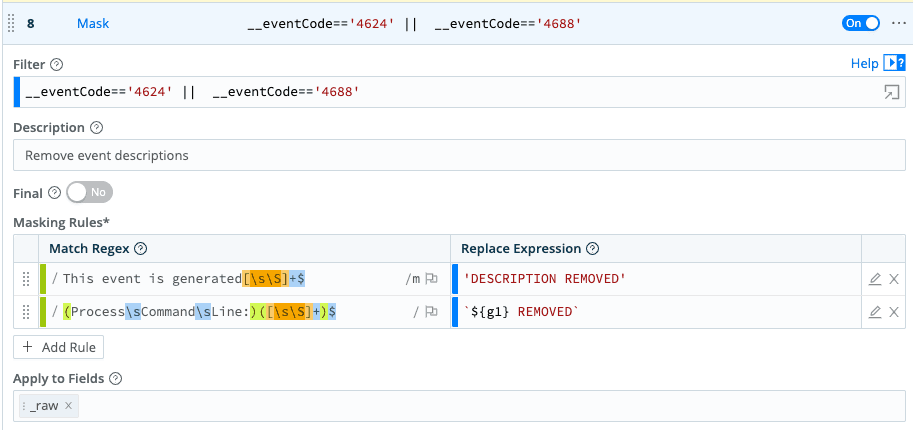Click the Description help question mark icon

click(97, 128)
